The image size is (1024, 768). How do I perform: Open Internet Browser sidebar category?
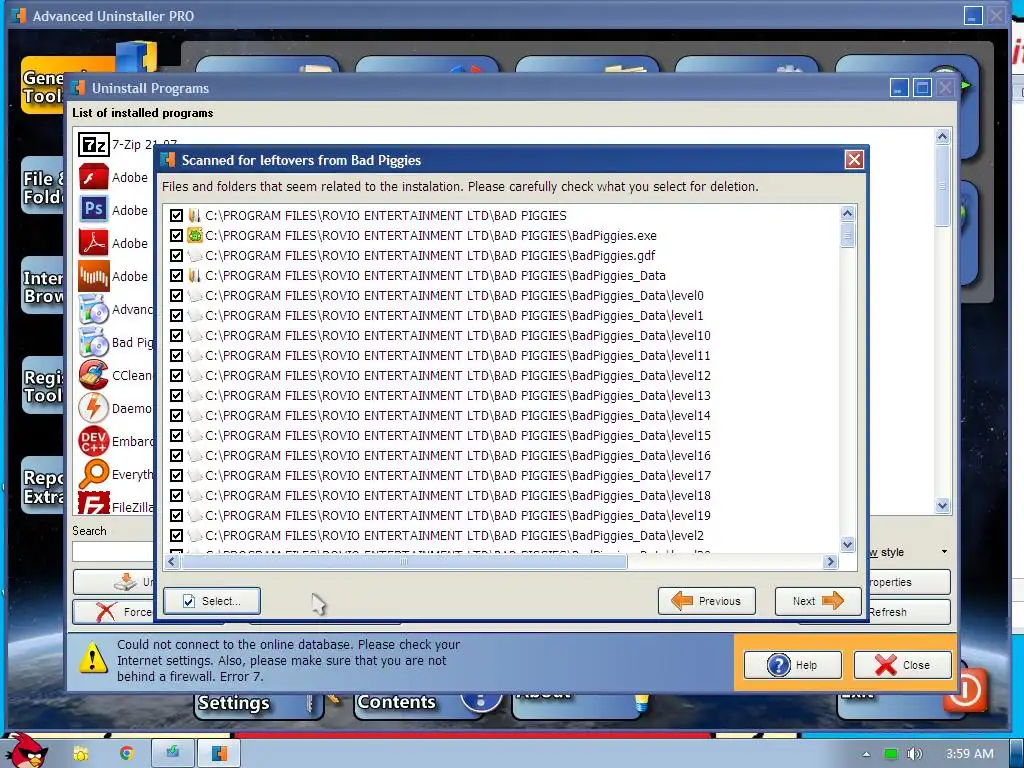pyautogui.click(x=43, y=286)
